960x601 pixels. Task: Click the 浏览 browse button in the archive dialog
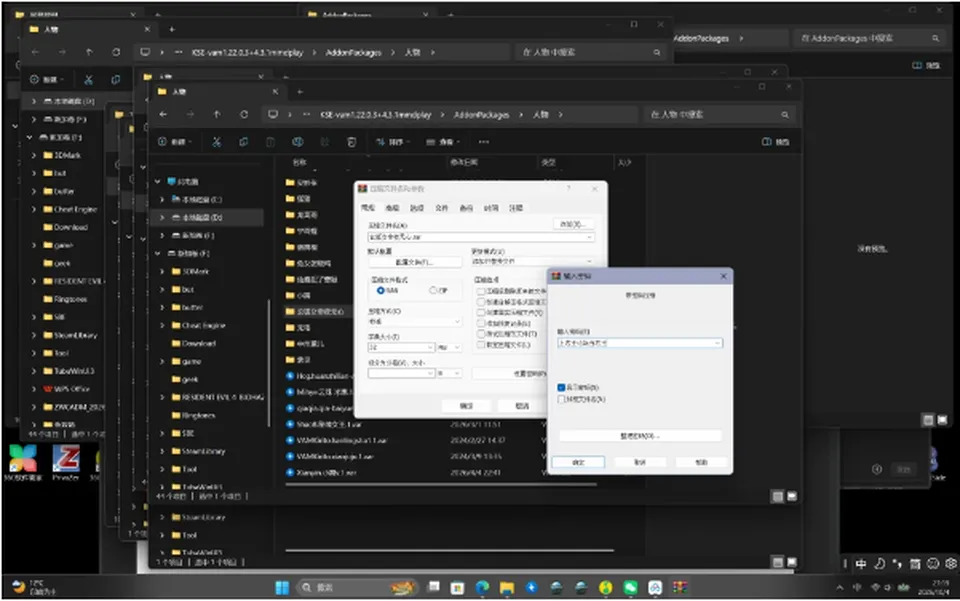573,224
